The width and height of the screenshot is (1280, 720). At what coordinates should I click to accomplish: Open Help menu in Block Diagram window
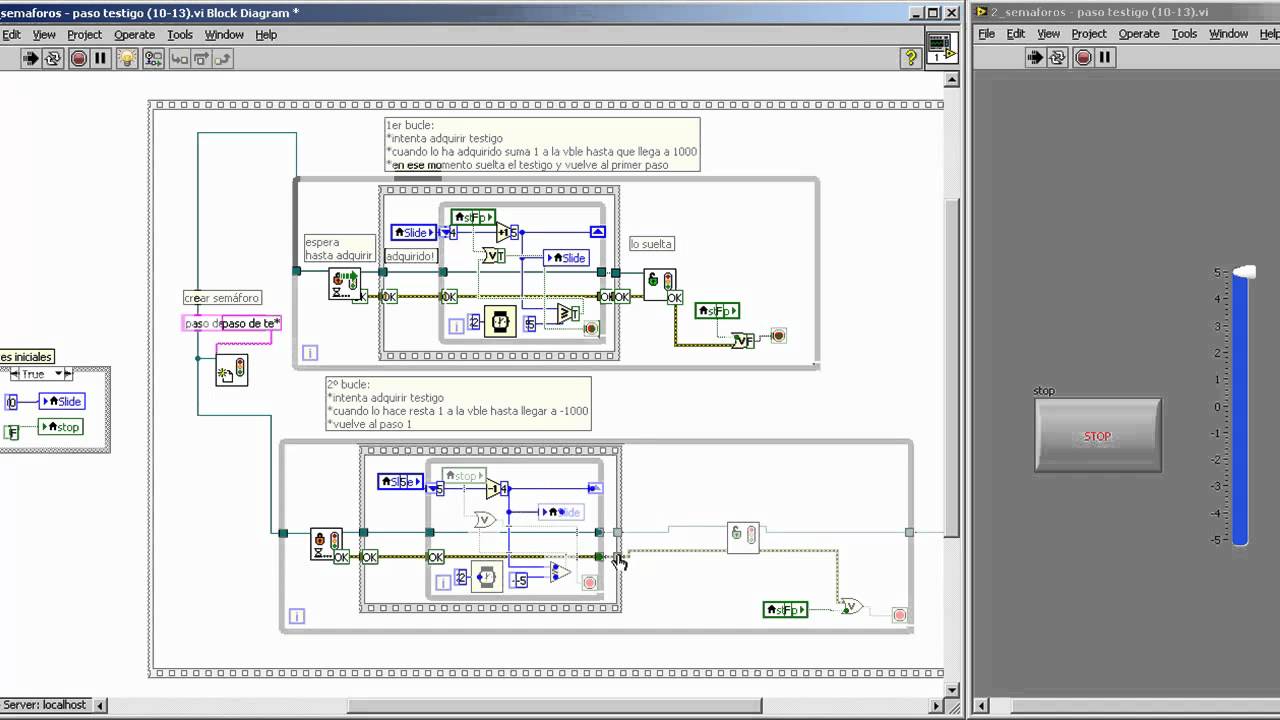(x=266, y=34)
